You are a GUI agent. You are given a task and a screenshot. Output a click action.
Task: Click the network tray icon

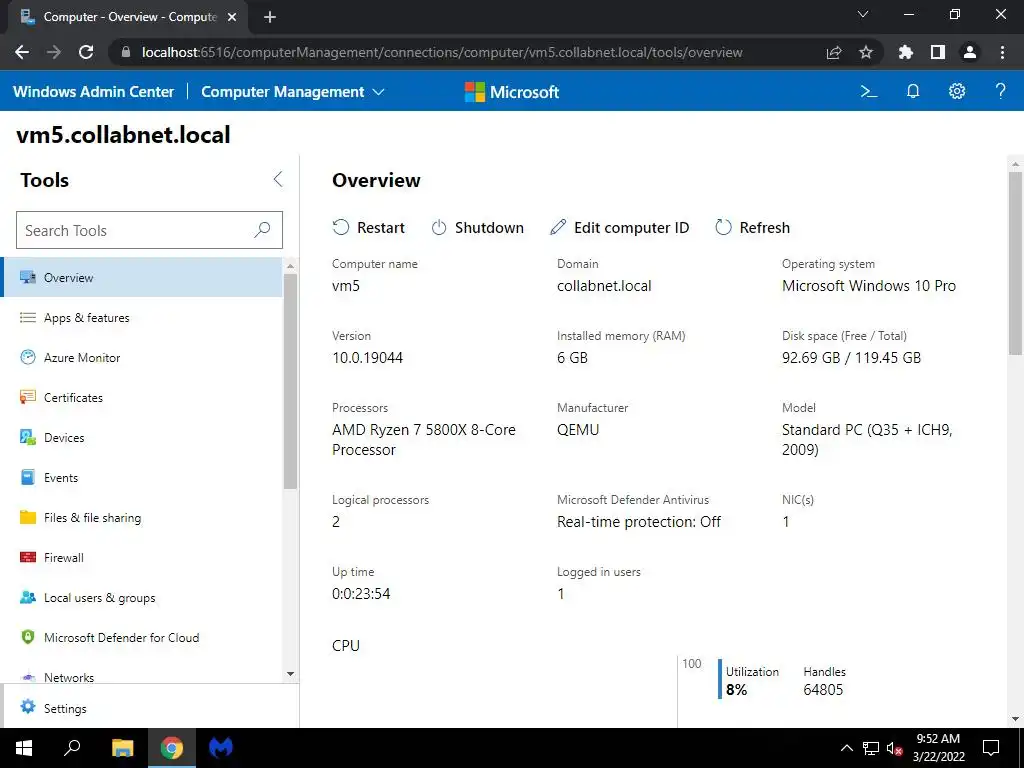(x=871, y=748)
